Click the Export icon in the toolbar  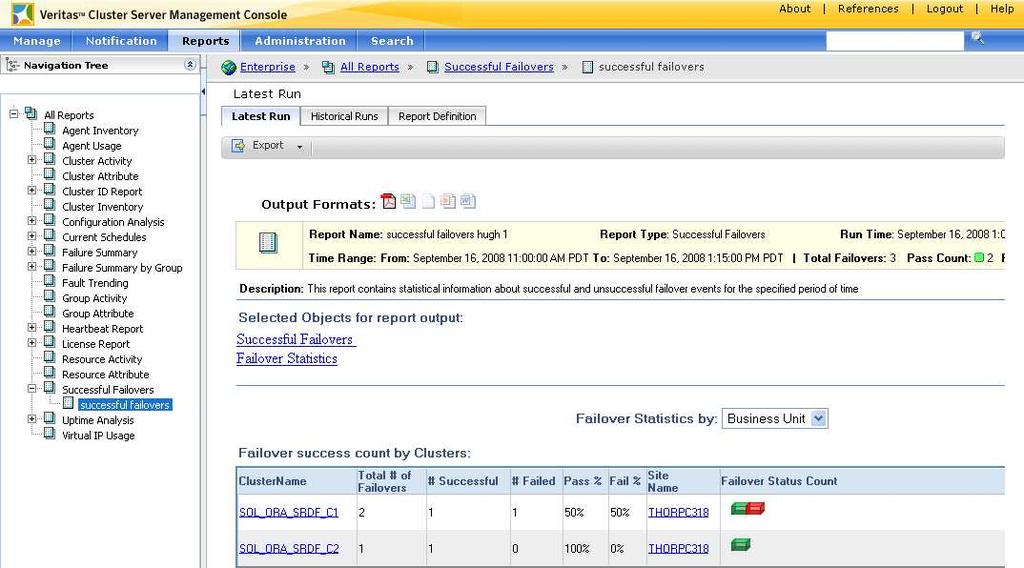[238, 146]
